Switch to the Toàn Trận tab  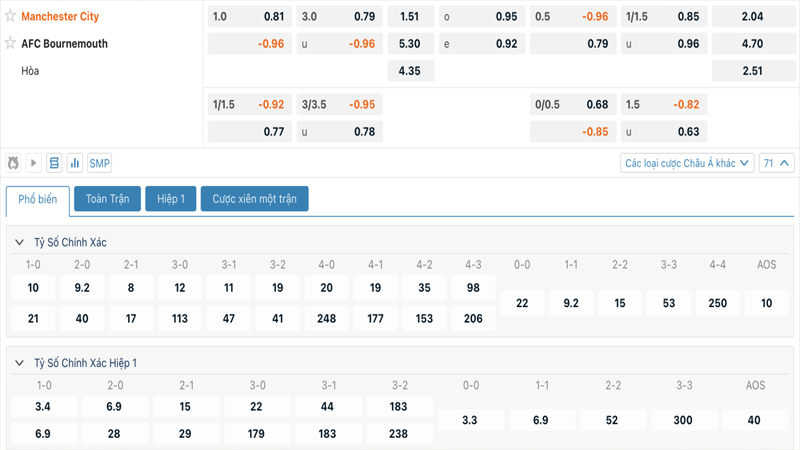click(107, 199)
